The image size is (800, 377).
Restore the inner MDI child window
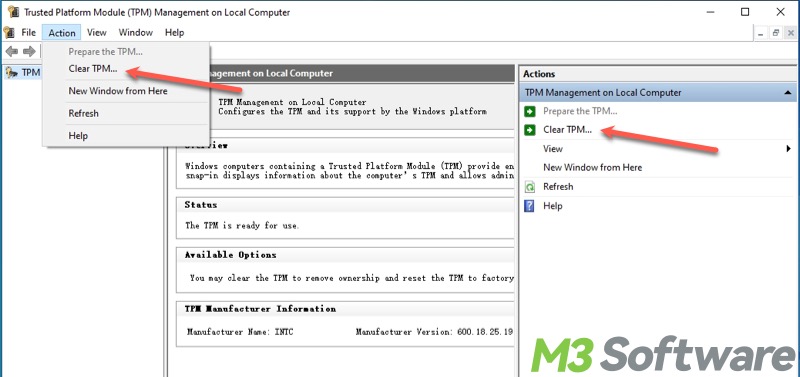point(776,33)
